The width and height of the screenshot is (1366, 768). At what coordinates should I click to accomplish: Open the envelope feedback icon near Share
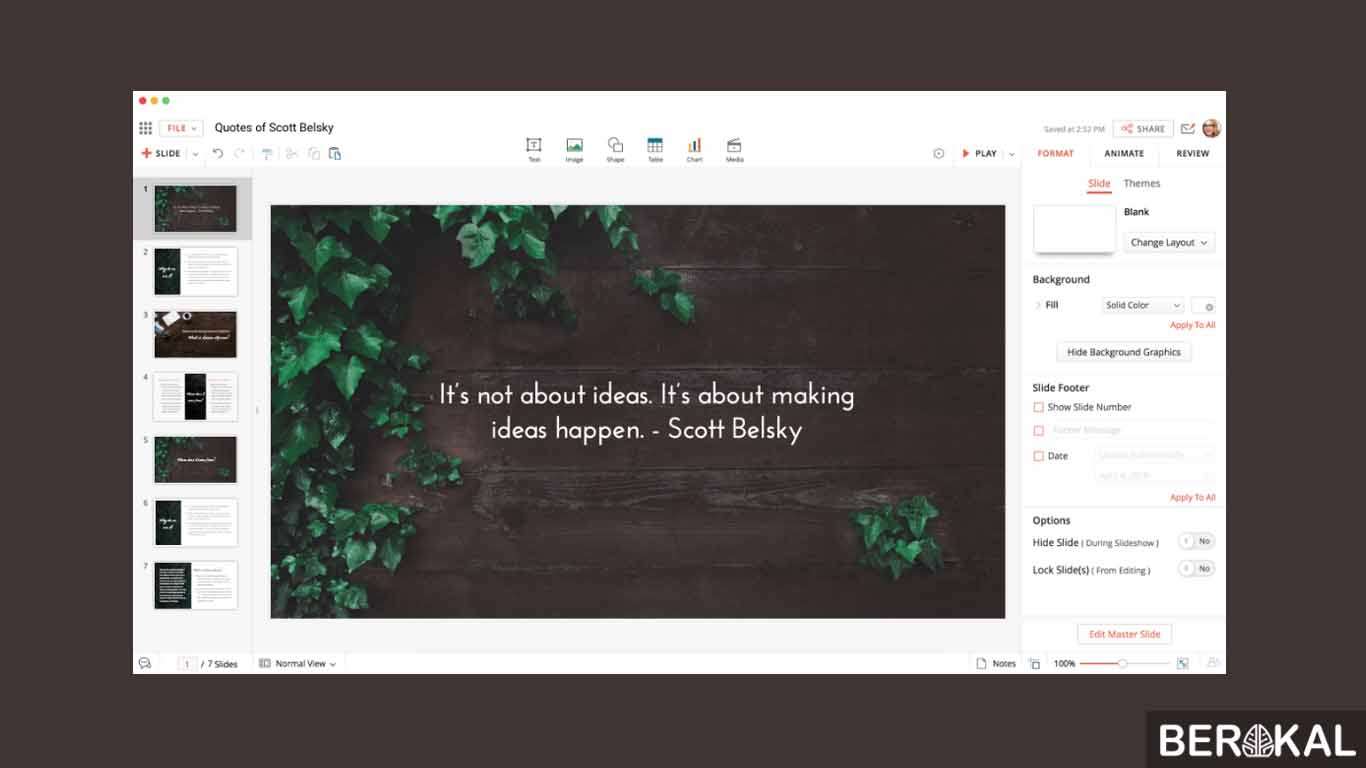[x=1188, y=128]
